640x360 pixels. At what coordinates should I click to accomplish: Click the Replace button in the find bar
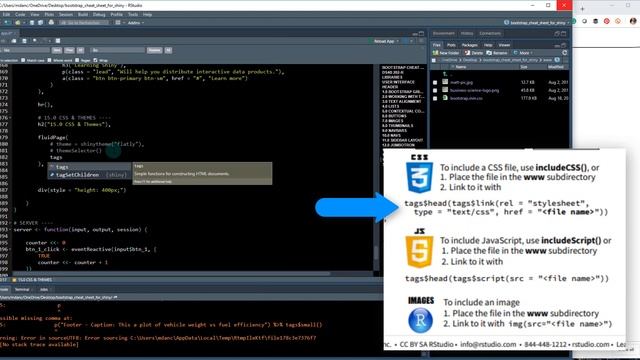click(154, 50)
